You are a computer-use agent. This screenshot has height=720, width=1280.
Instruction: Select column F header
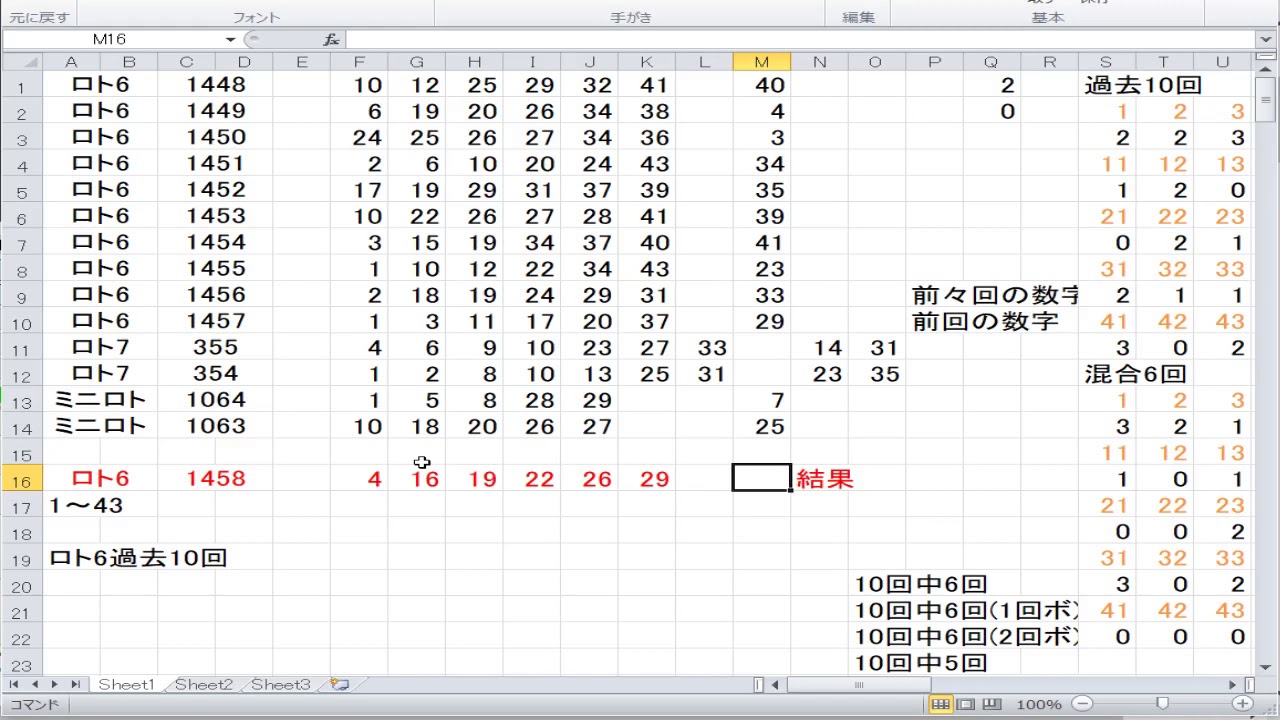pyautogui.click(x=359, y=62)
